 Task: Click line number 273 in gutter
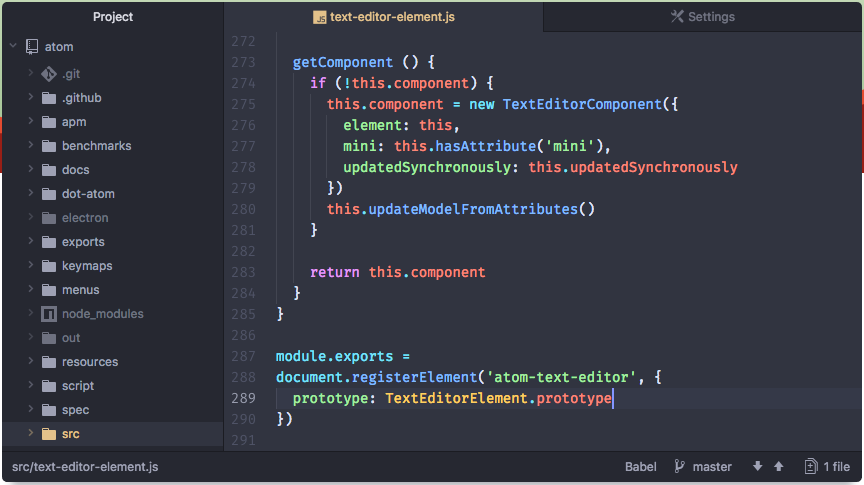(243, 62)
